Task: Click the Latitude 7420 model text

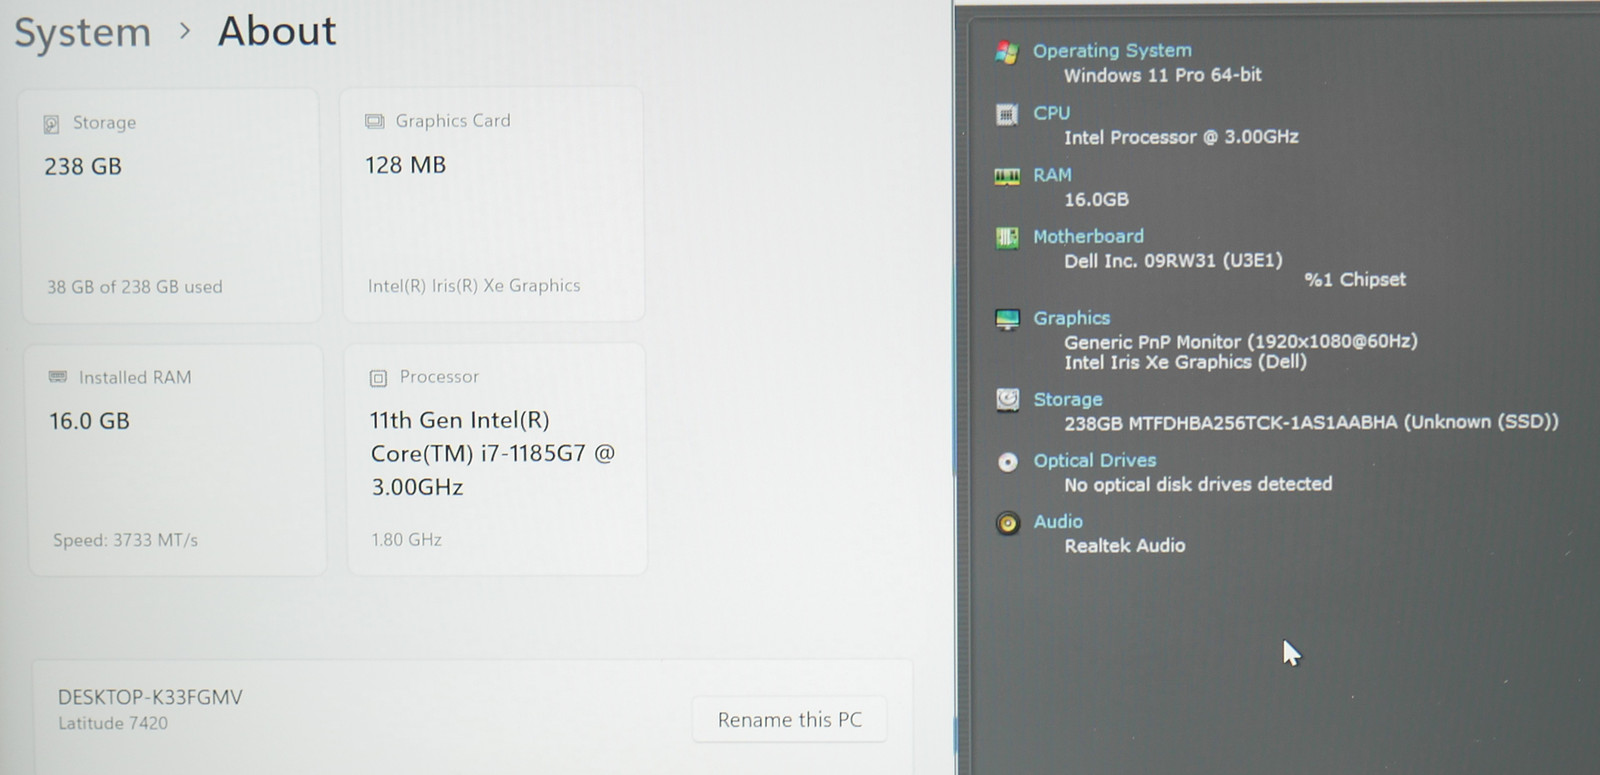Action: pyautogui.click(x=113, y=723)
